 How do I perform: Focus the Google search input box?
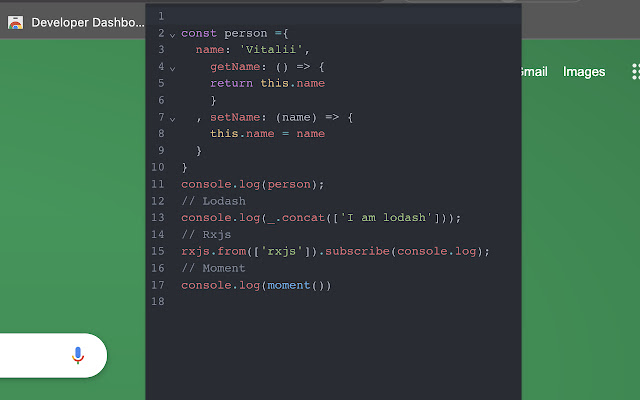30,355
